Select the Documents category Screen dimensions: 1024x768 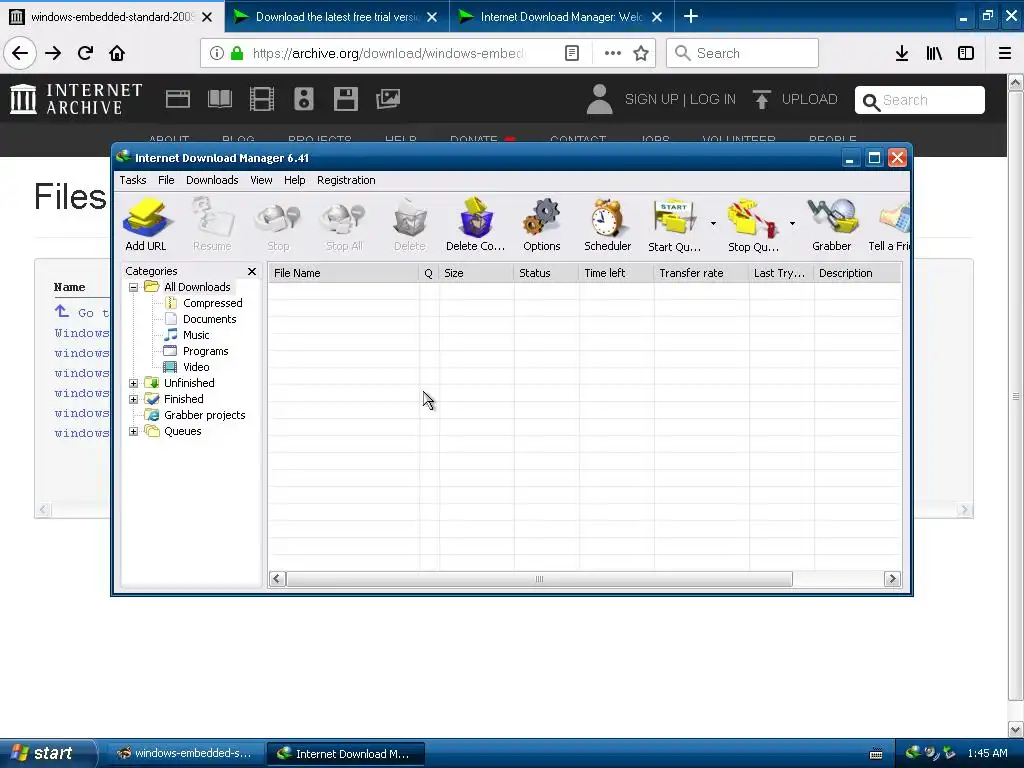click(x=209, y=319)
